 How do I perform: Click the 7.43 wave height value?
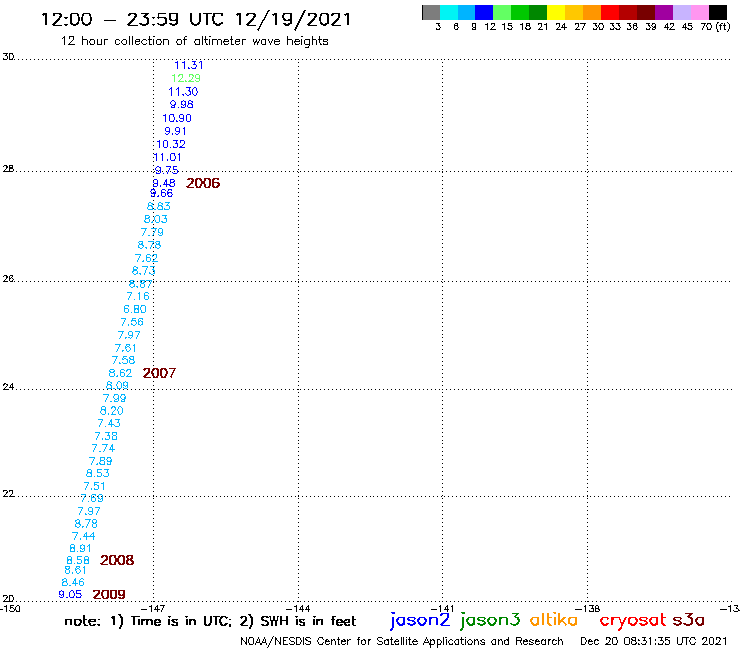[109, 423]
